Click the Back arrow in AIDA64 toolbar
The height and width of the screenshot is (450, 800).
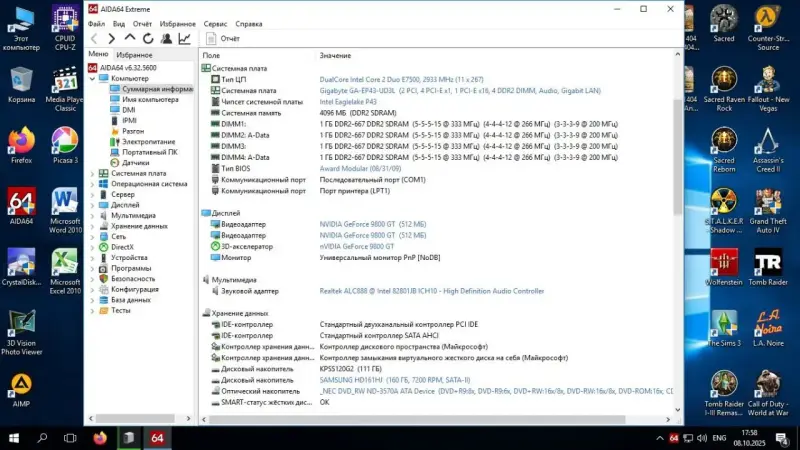coord(96,39)
